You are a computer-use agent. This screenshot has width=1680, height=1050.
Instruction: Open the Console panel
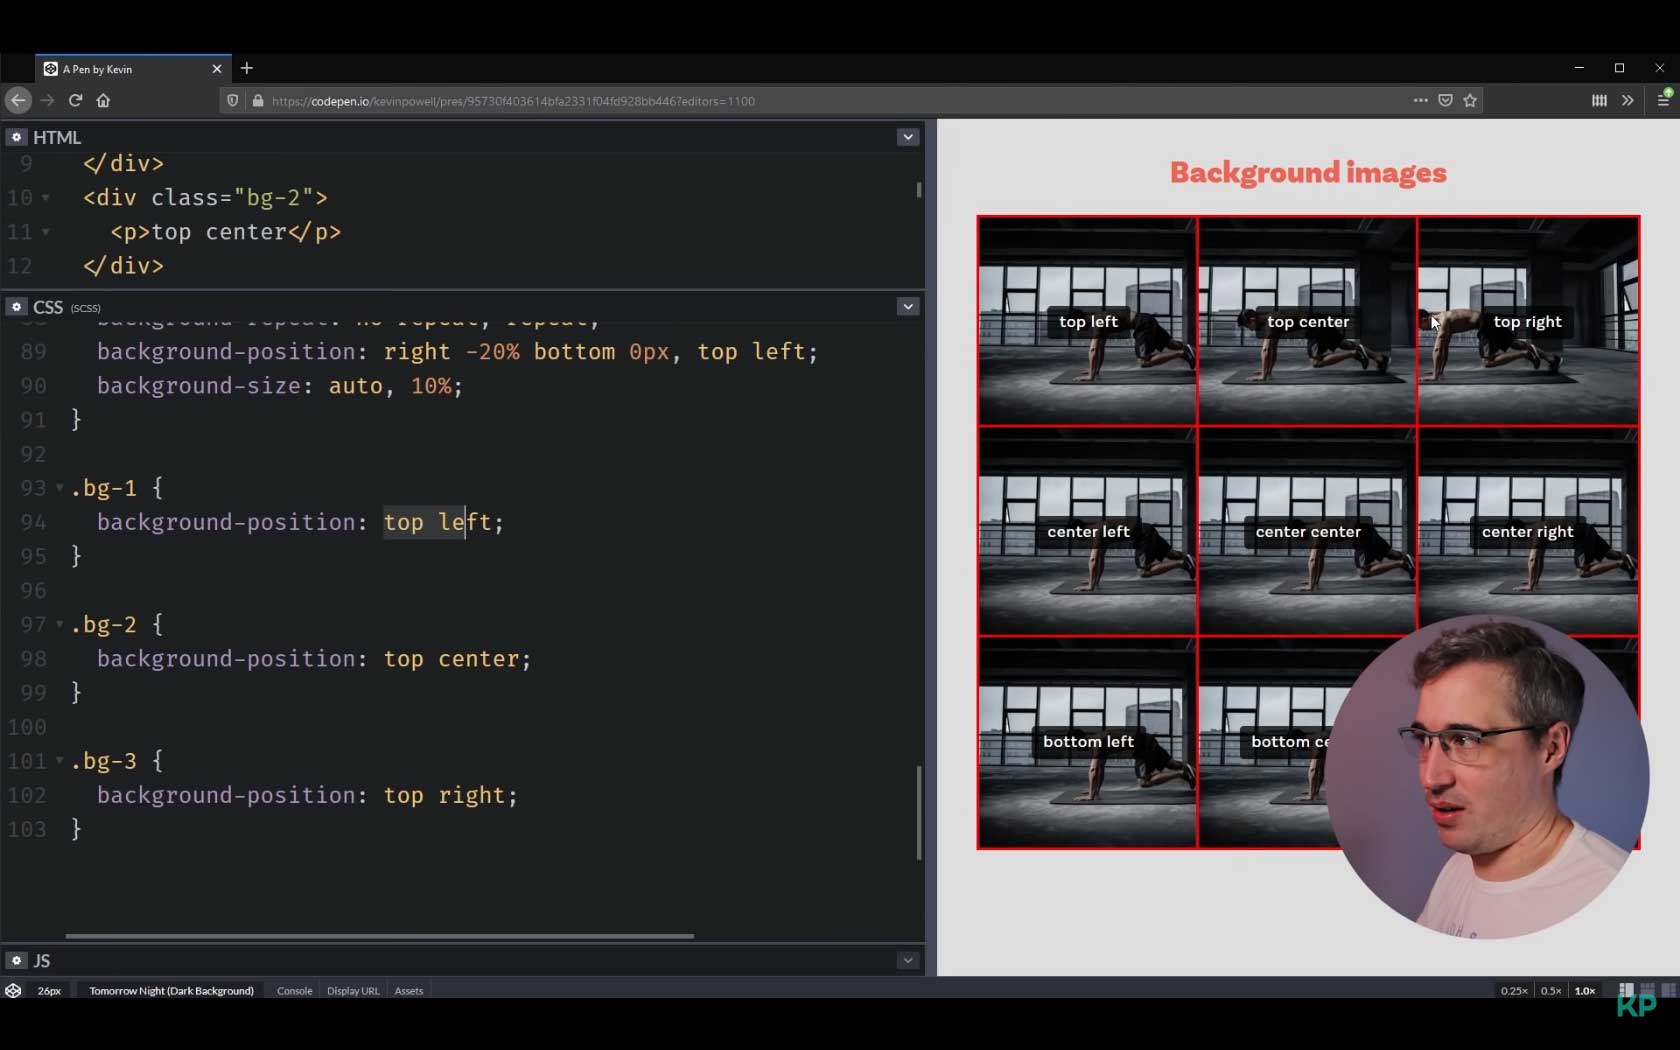click(293, 990)
